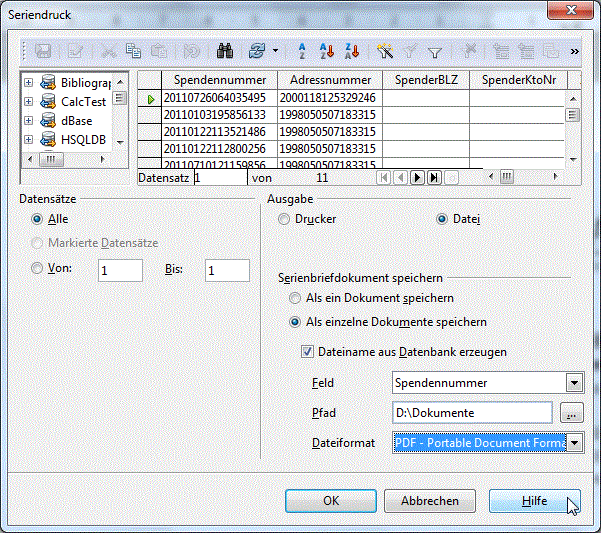
Task: Click the Abbrechen button
Action: [430, 501]
